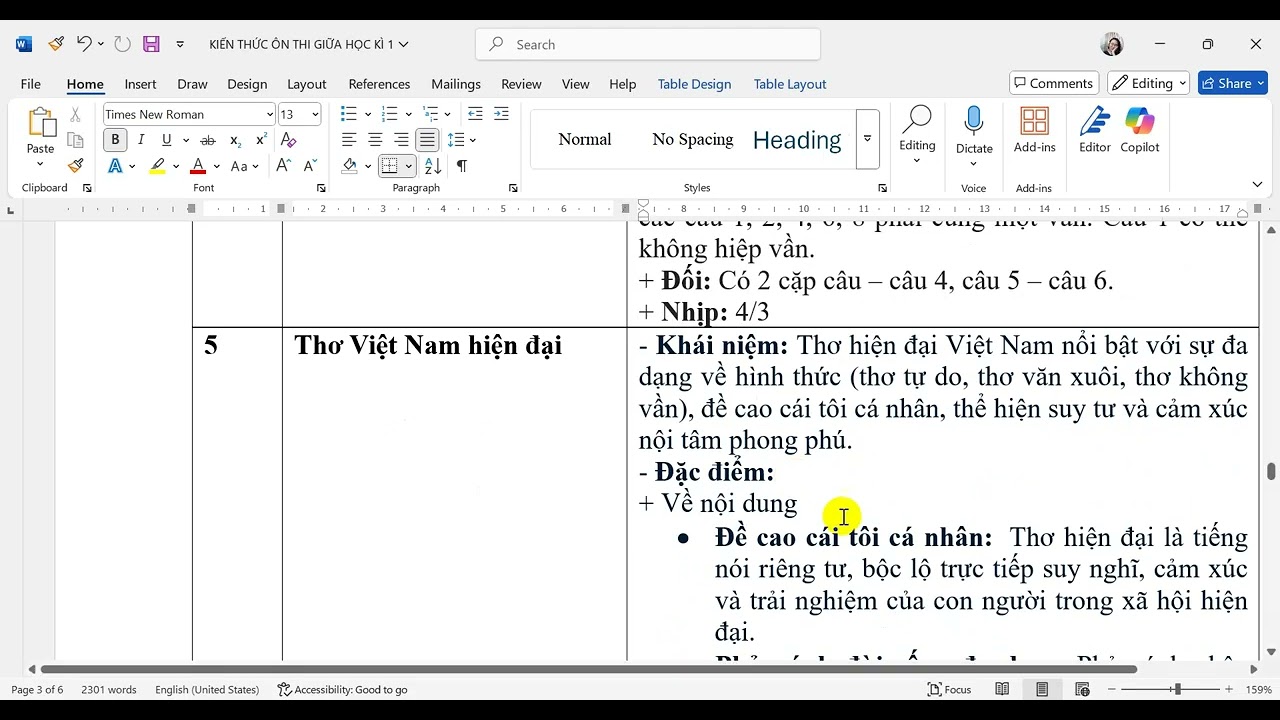Launch Copilot from ribbon

click(x=1139, y=130)
